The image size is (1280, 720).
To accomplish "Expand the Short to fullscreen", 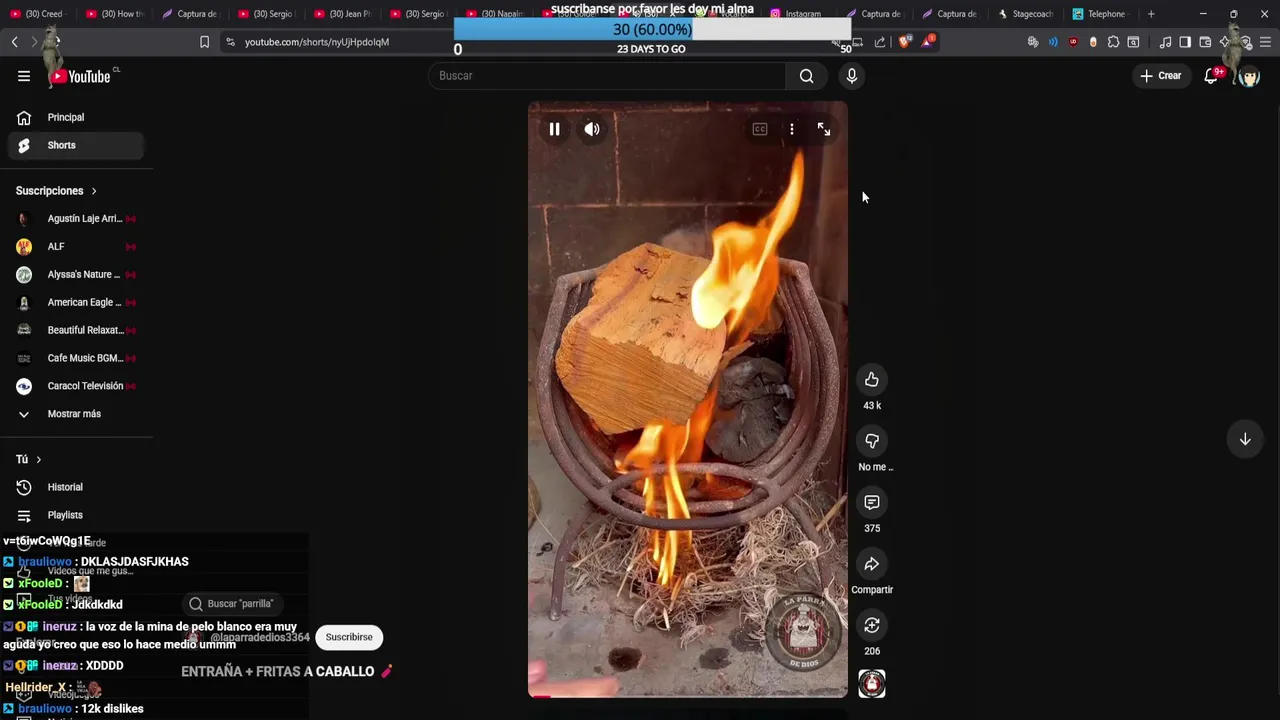I will 824,129.
